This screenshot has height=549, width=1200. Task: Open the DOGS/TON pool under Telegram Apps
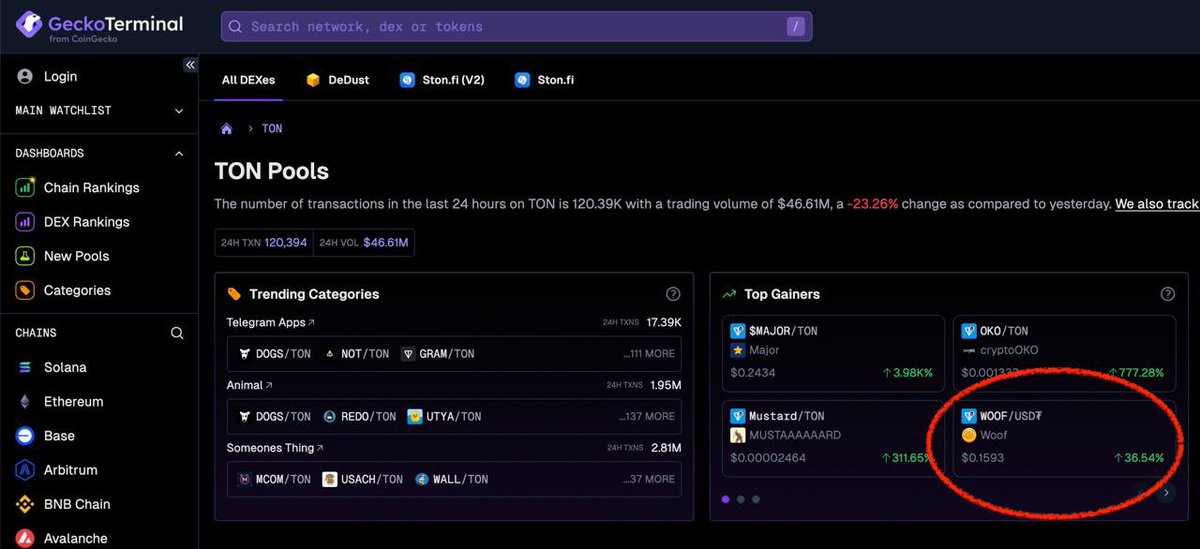275,354
